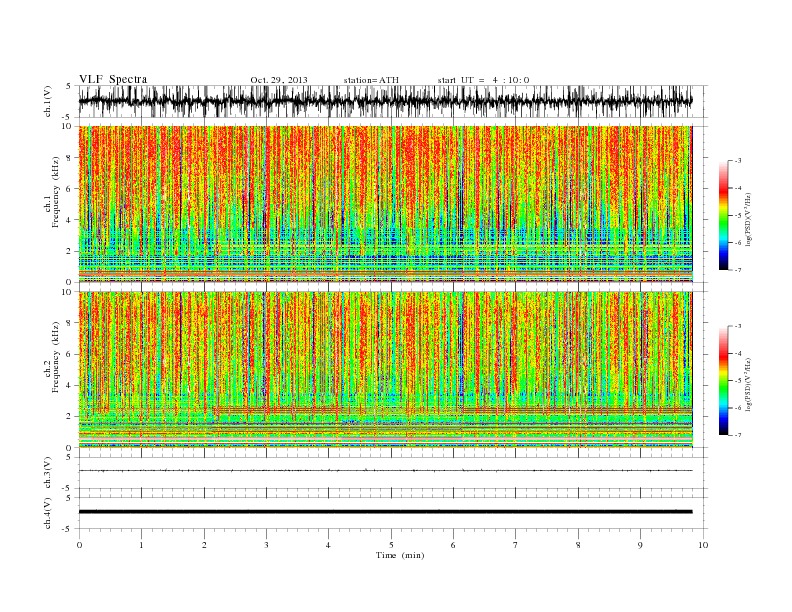Click the "VLF Spectra" plot title
The image size is (792, 612).
tap(113, 79)
